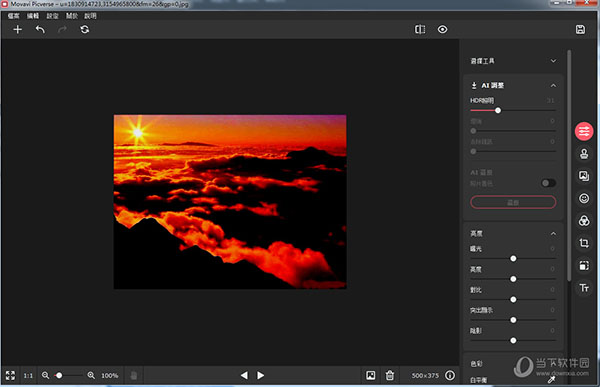Click the 白平衡 label
The width and height of the screenshot is (600, 387).
479,380
